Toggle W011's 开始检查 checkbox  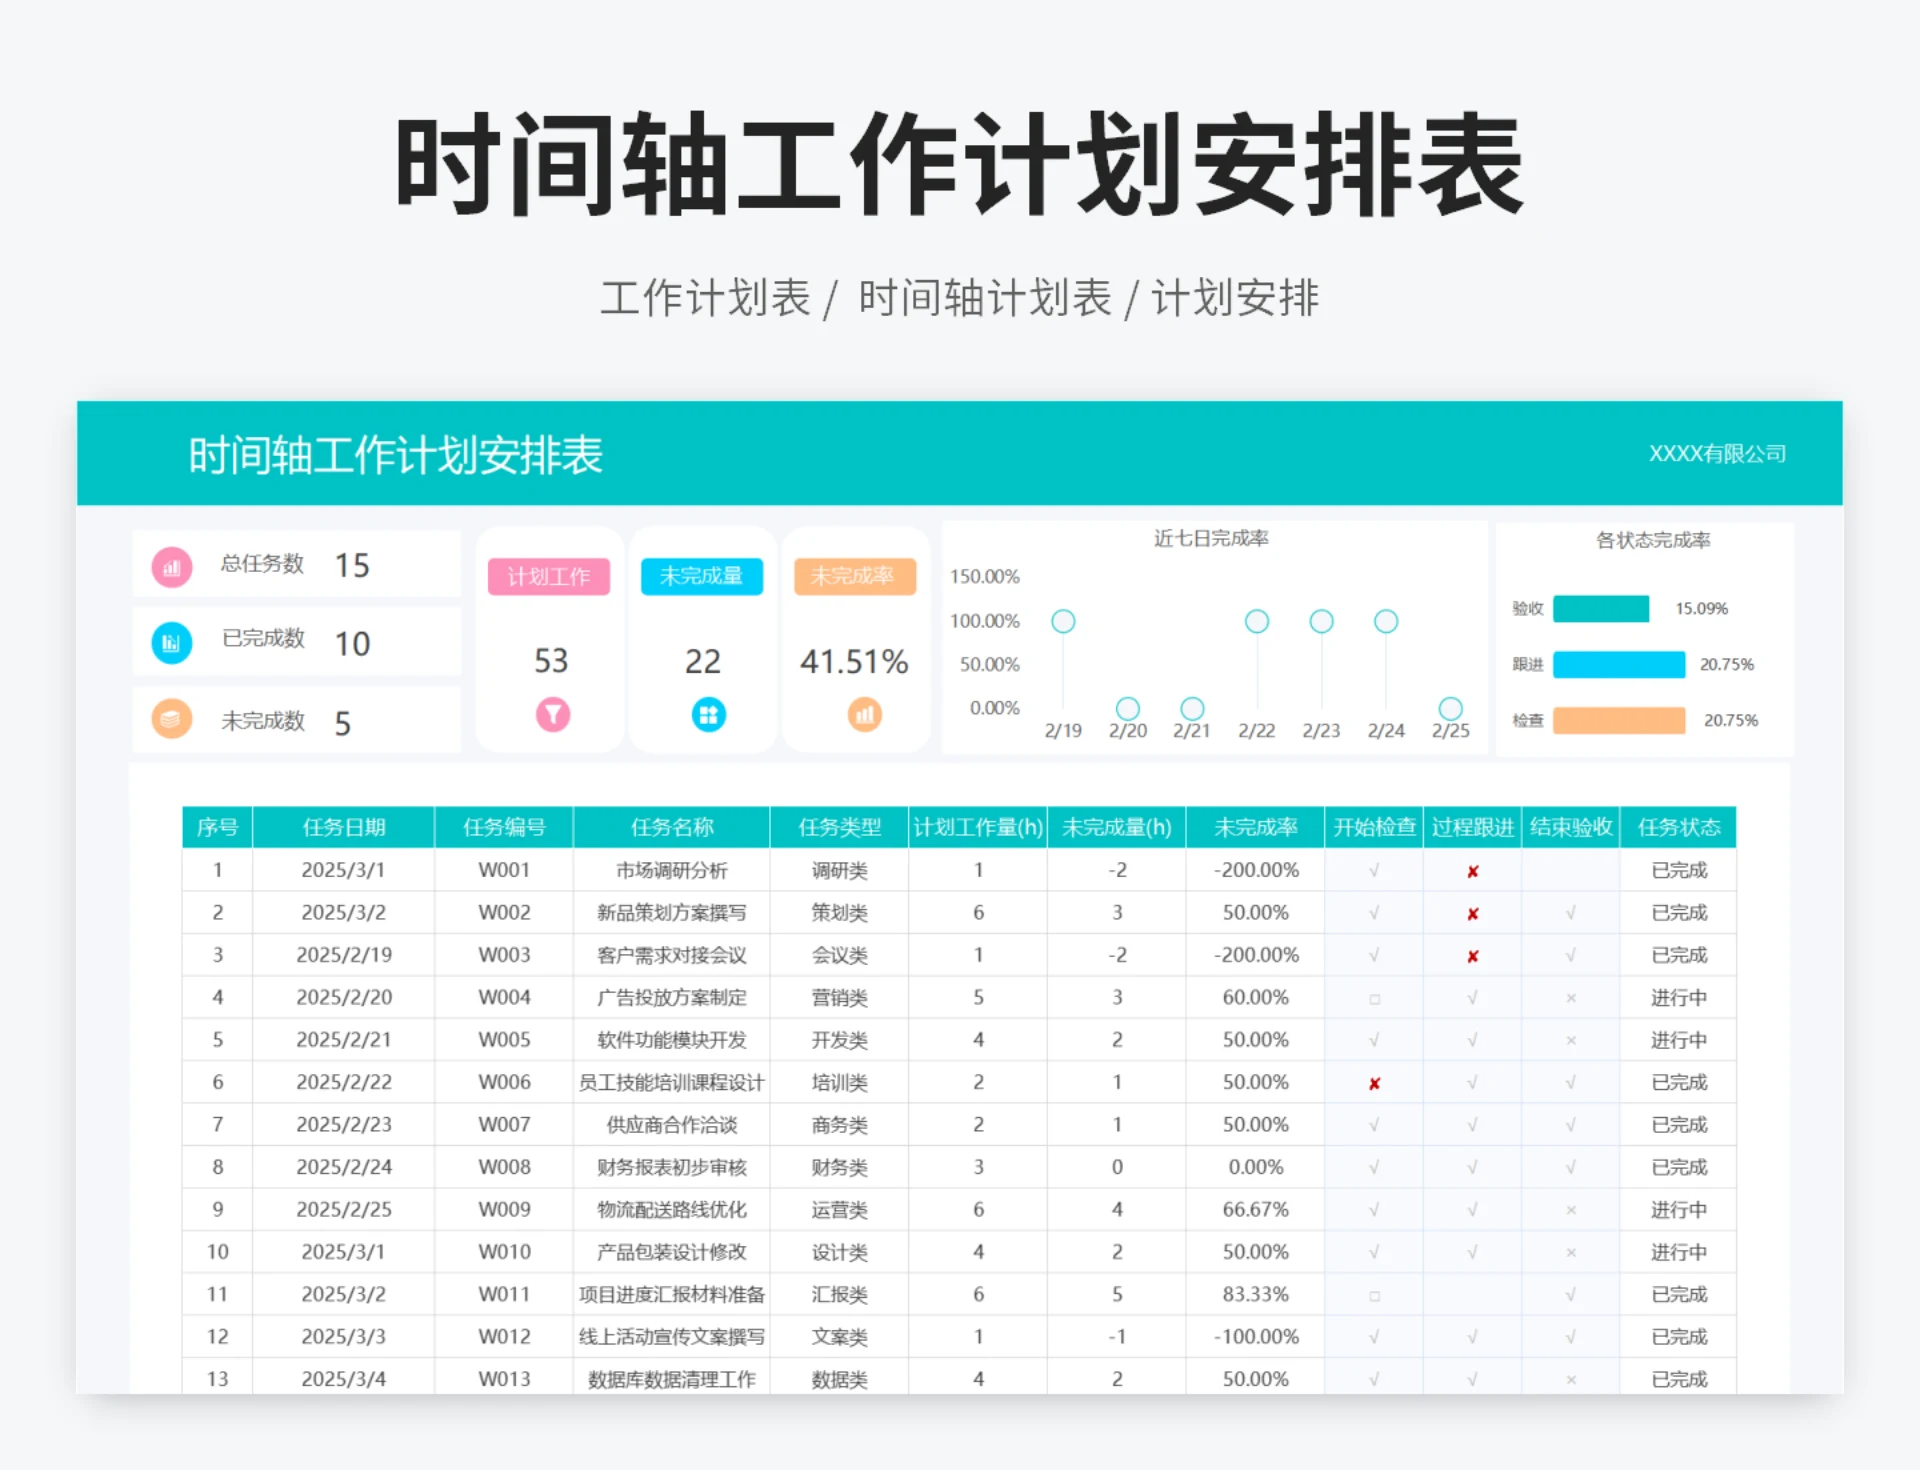click(x=1375, y=1294)
